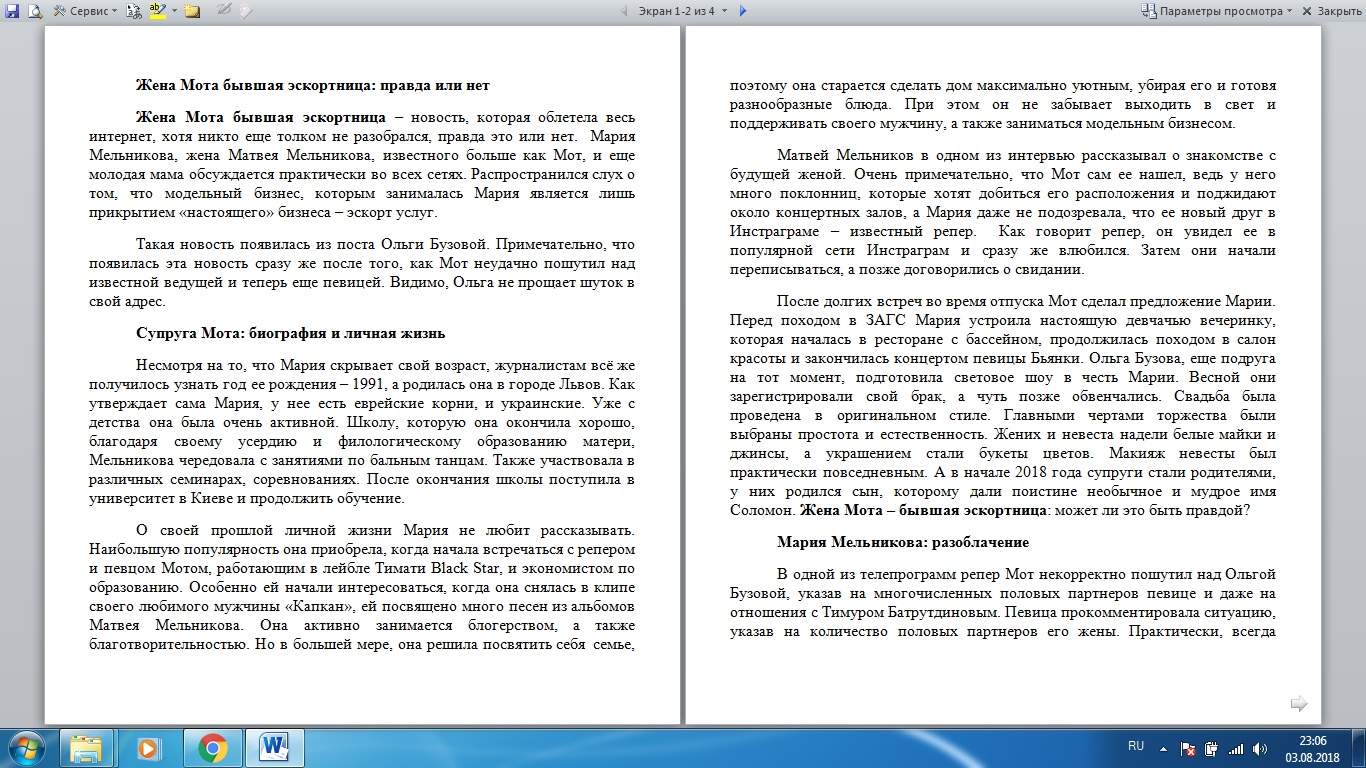Screen dimensions: 1366x768
Task: Activate the text highlight color marker
Action: tap(157, 11)
